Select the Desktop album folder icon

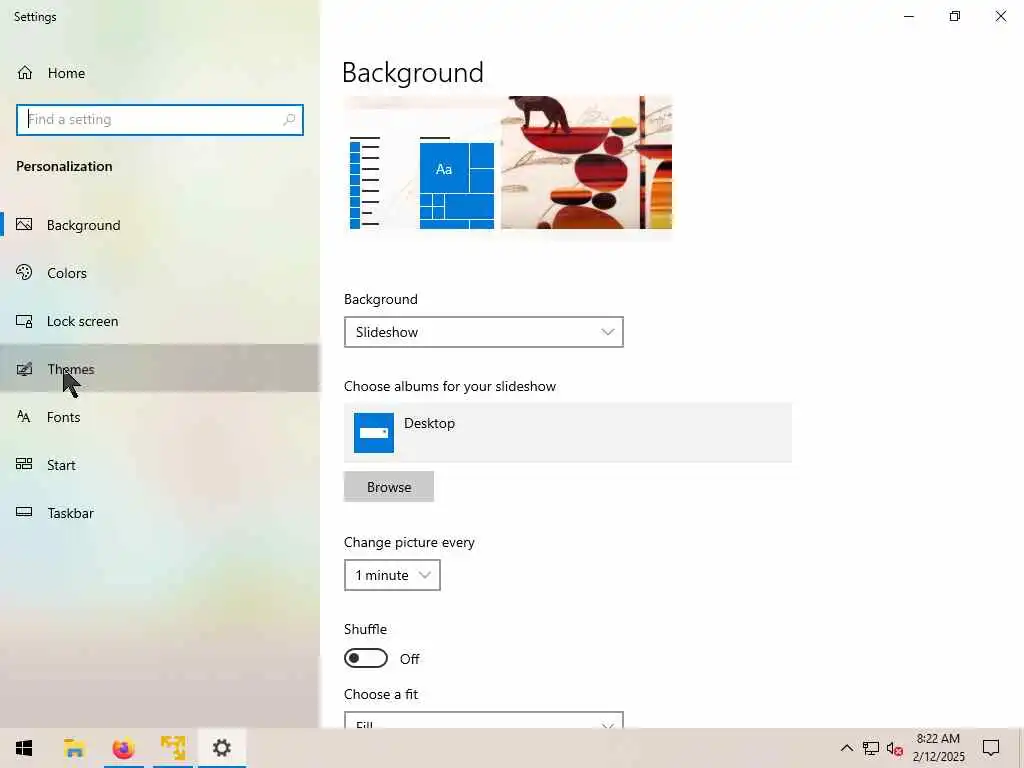(x=374, y=432)
